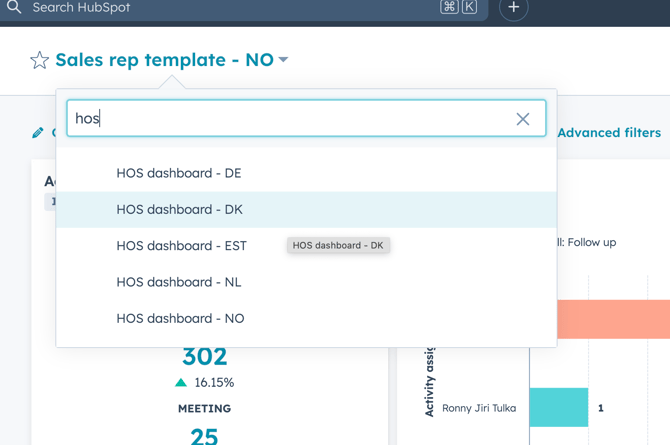The height and width of the screenshot is (445, 670).
Task: Clear the 'hos' search with the X icon
Action: [x=523, y=119]
